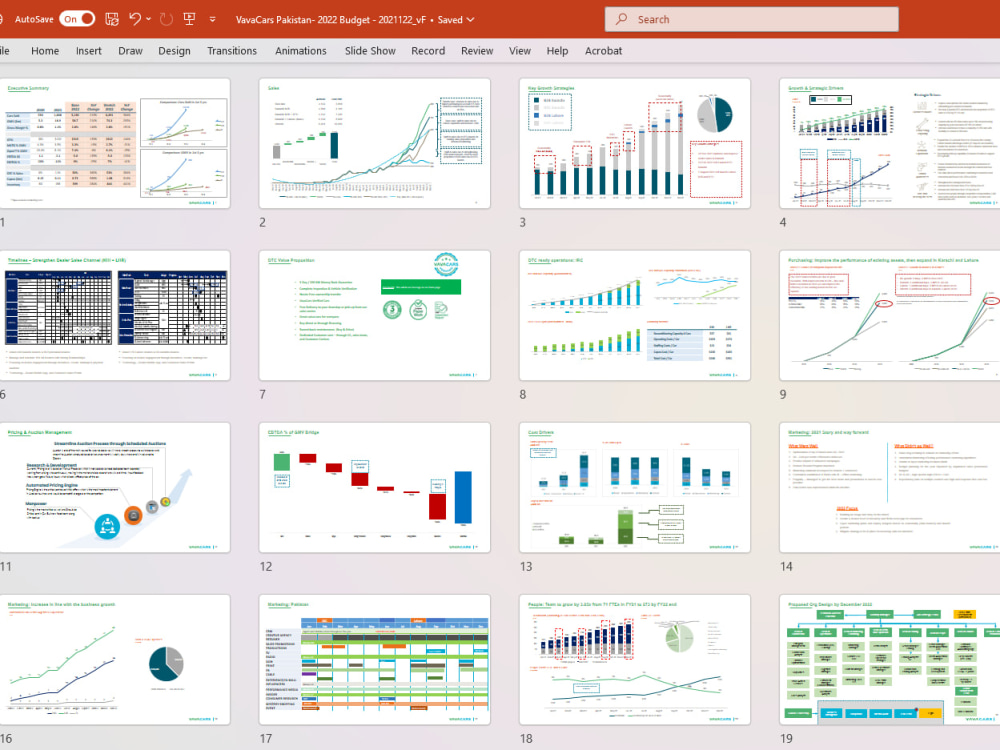This screenshot has height=750, width=1000.
Task: Select slide 1 Executive Summary thumbnail
Action: [115, 143]
